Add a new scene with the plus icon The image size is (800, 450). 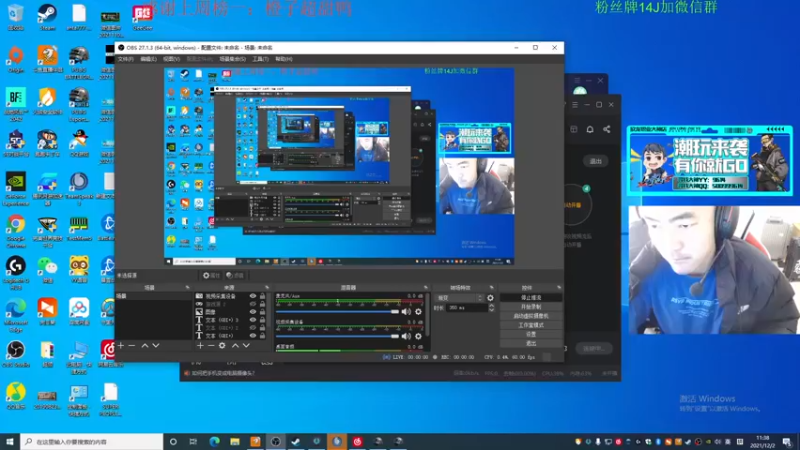coord(121,346)
